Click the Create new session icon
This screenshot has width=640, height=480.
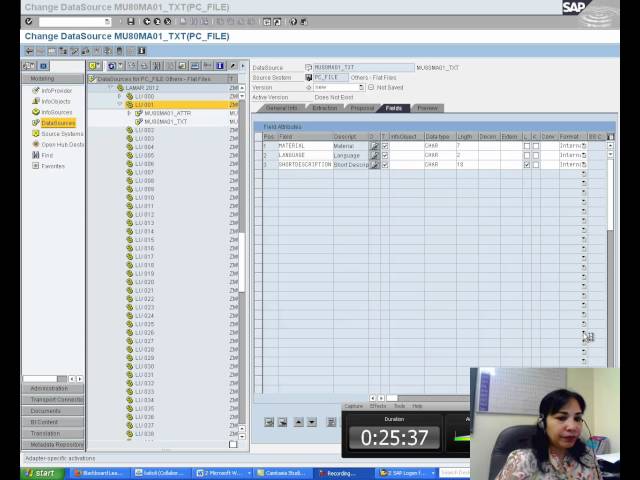(x=267, y=22)
